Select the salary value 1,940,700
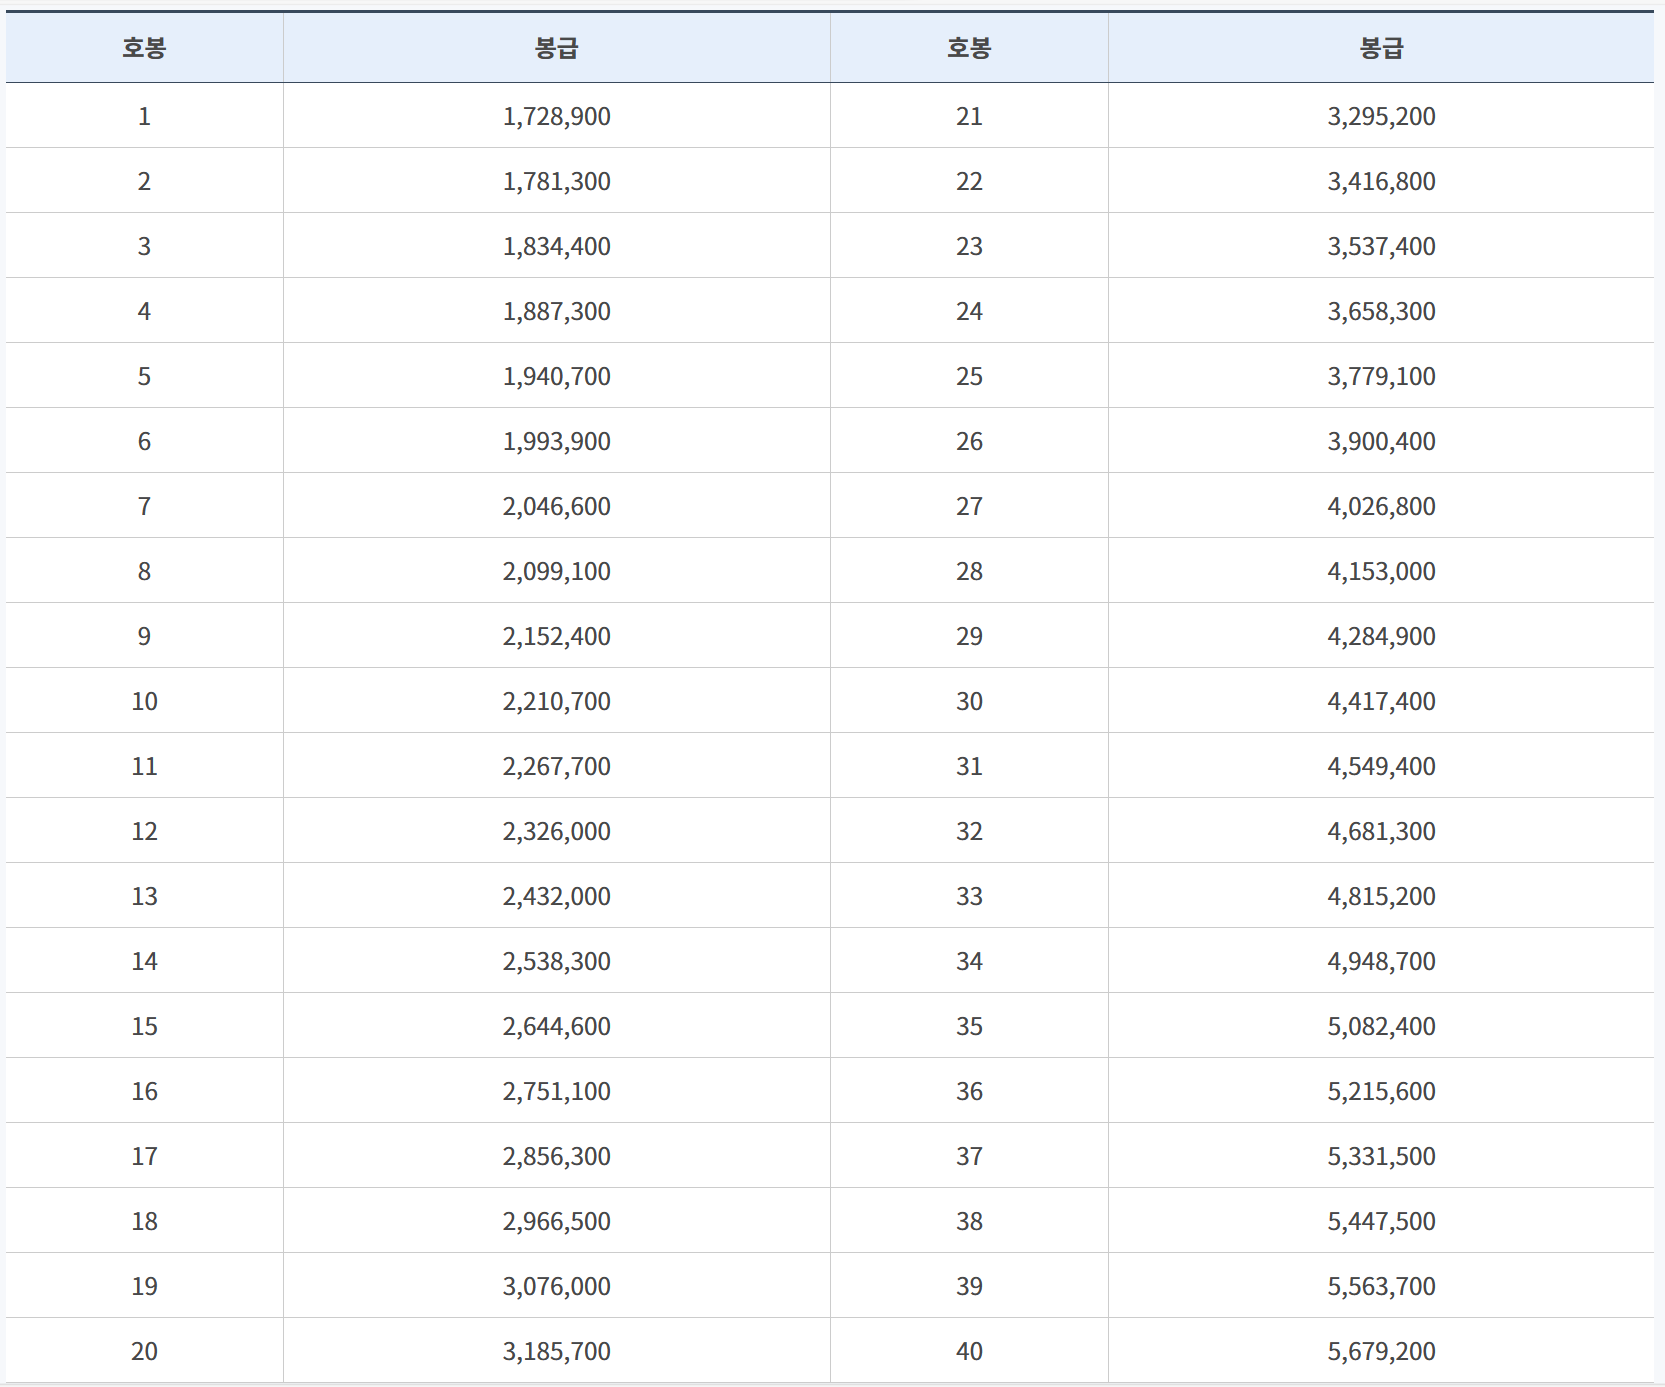Screen dimensions: 1665x1387 point(556,376)
